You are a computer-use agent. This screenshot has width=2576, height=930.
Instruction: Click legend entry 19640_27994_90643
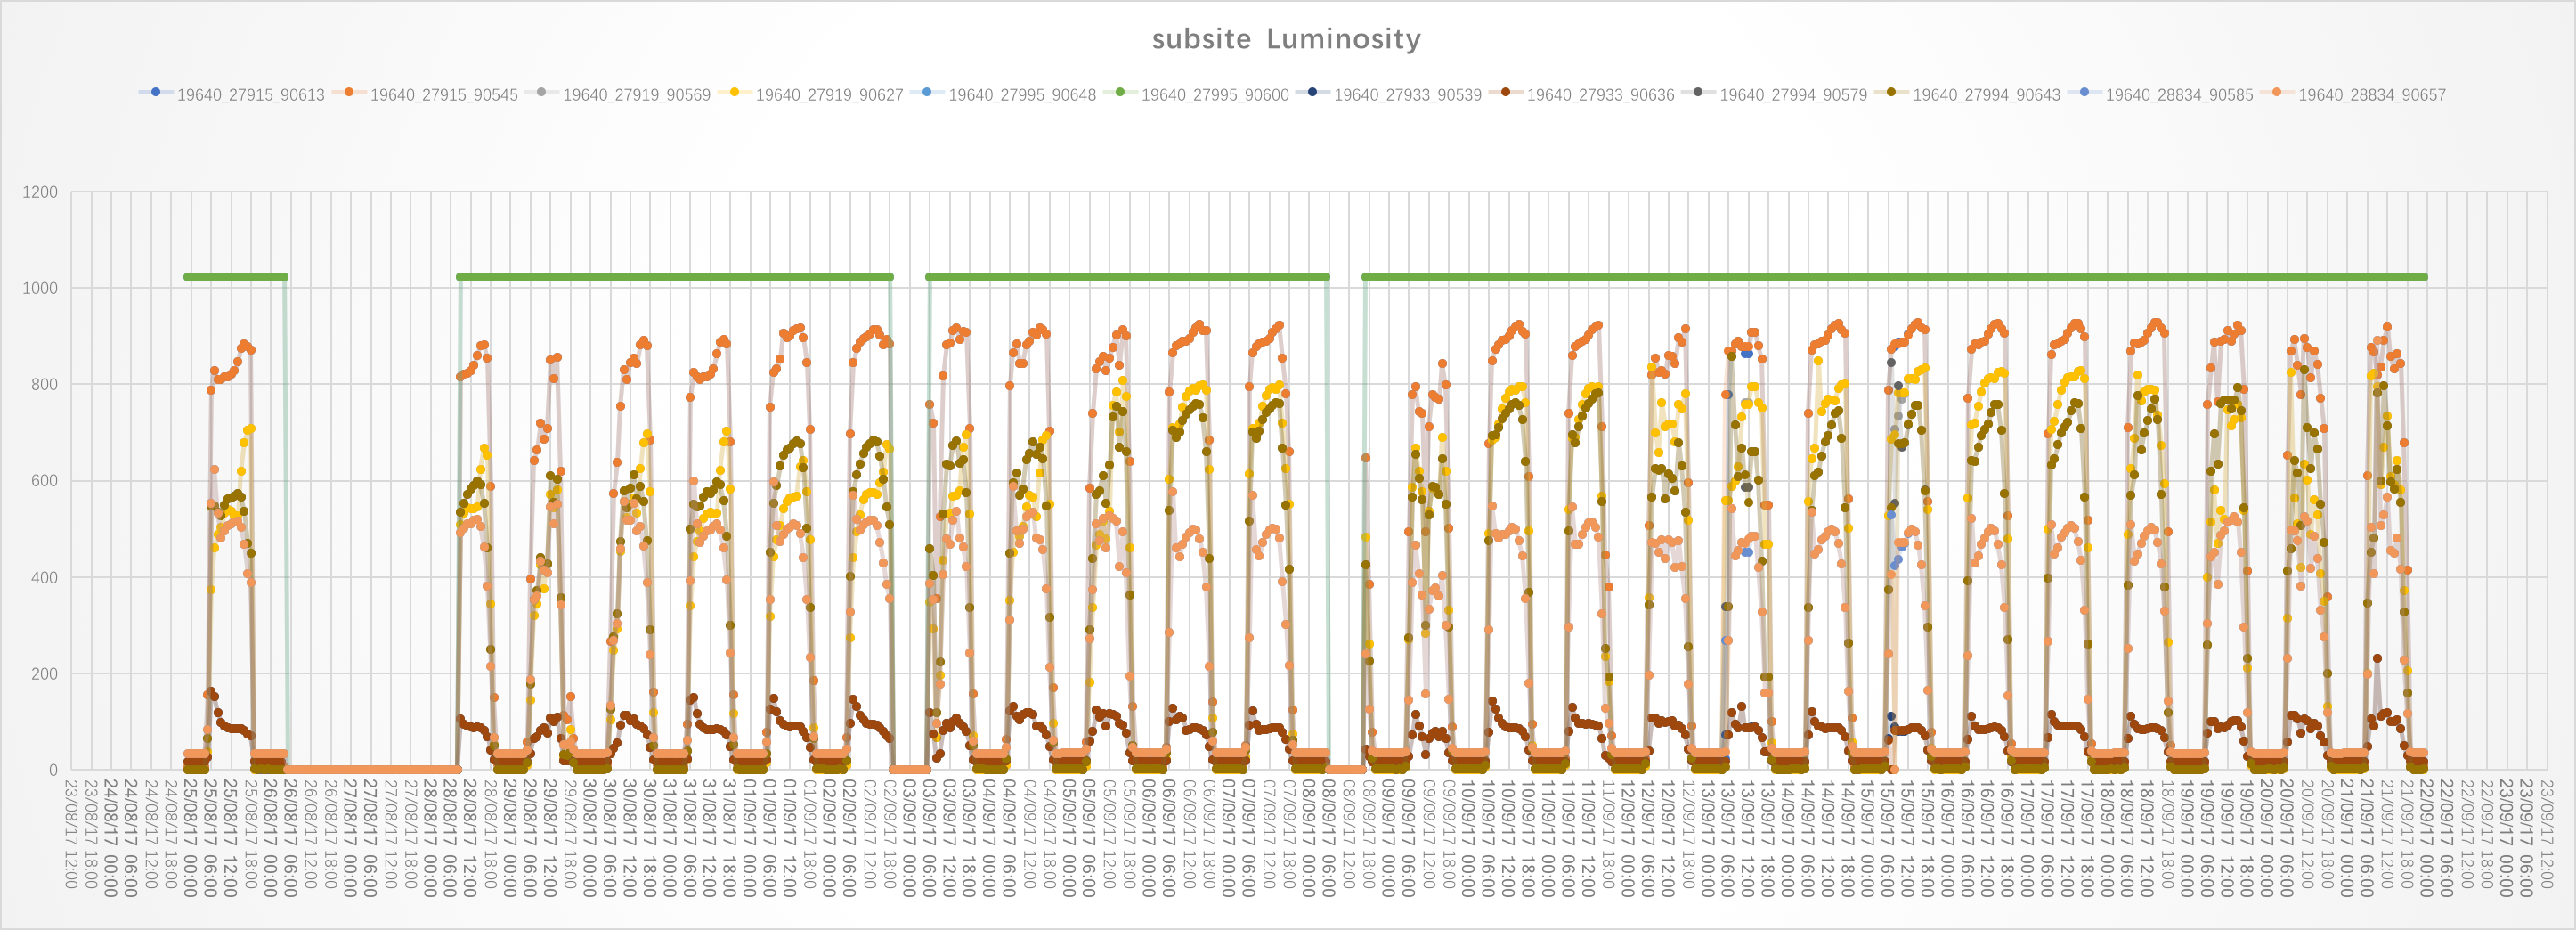(1967, 94)
